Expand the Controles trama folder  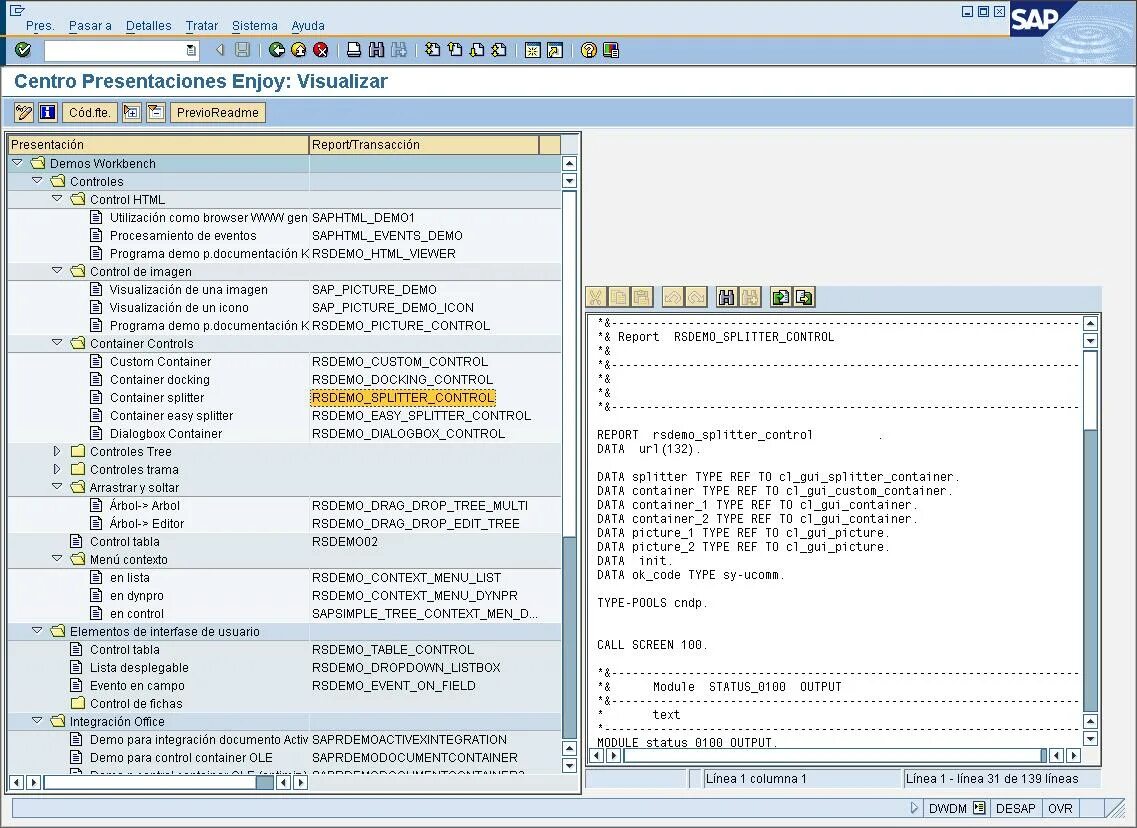tap(57, 469)
